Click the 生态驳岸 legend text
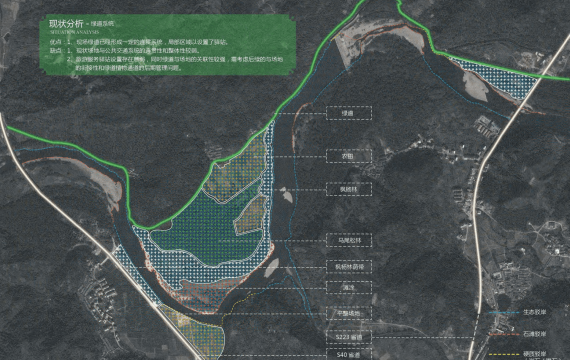570x360 pixels. tap(534, 312)
